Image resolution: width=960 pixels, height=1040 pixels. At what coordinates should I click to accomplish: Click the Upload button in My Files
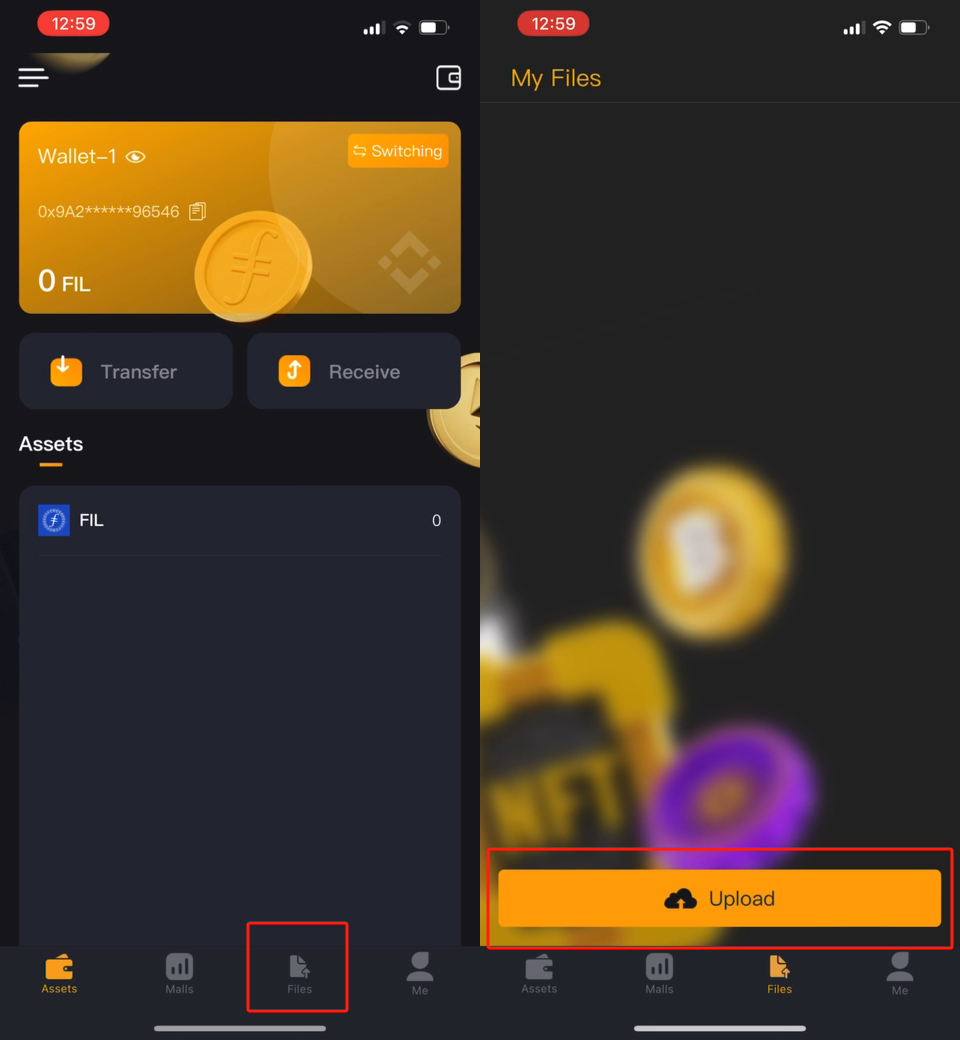pyautogui.click(x=719, y=898)
